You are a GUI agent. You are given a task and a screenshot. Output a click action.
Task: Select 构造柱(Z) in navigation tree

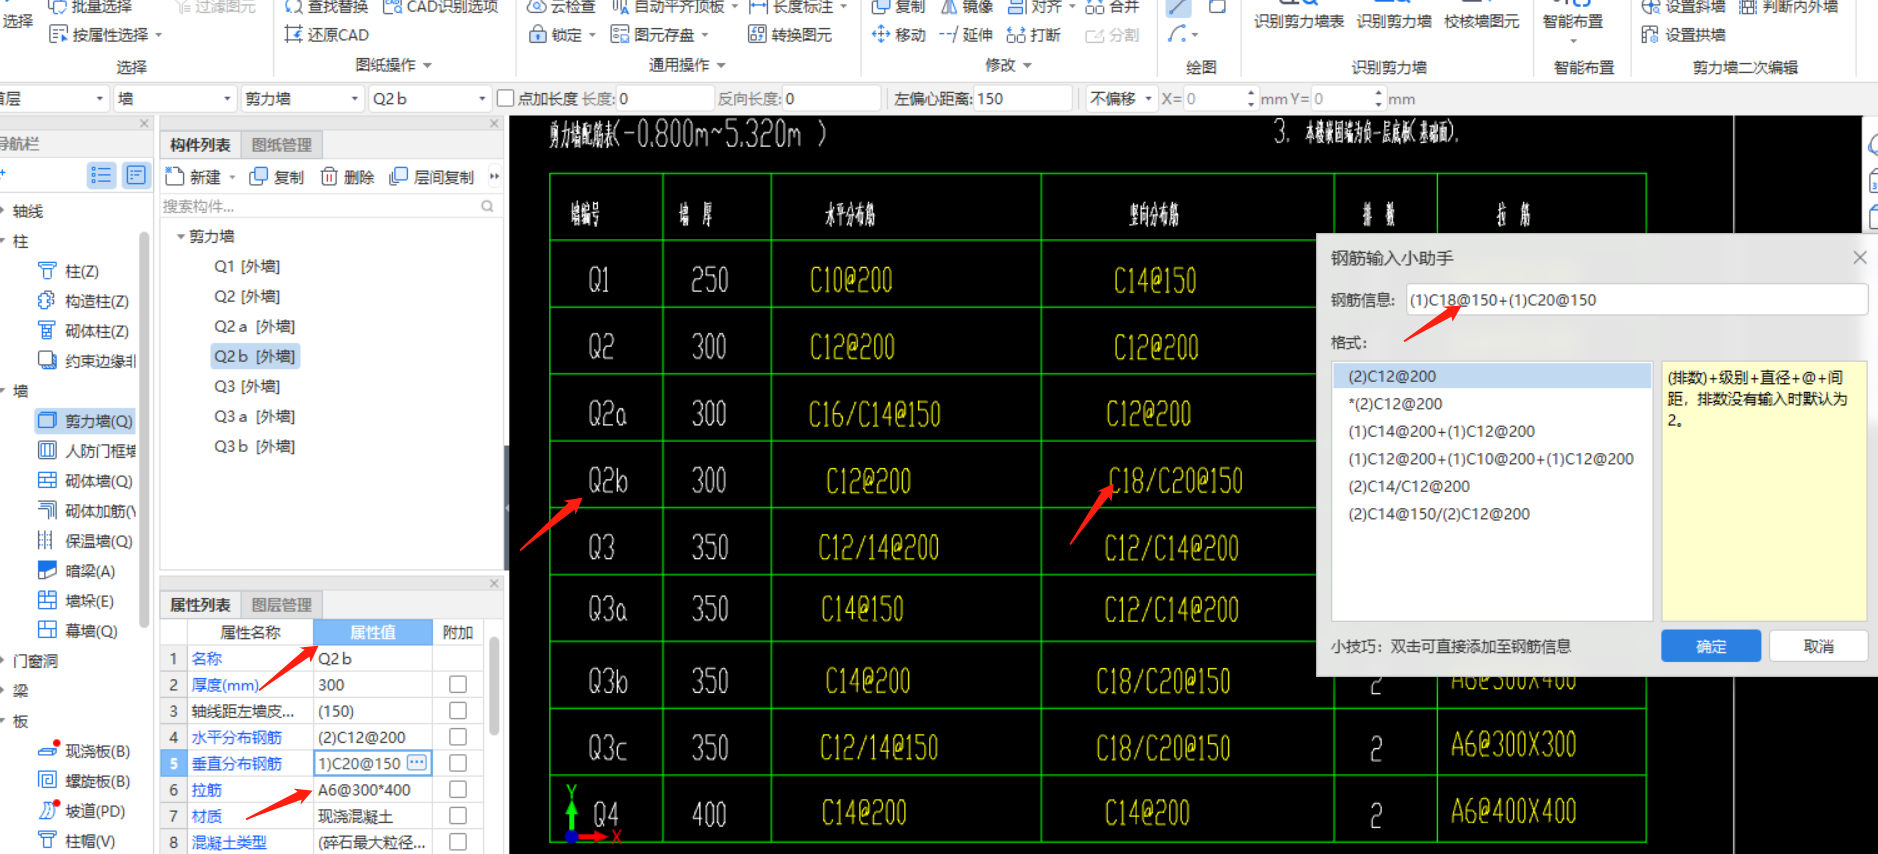coord(84,301)
